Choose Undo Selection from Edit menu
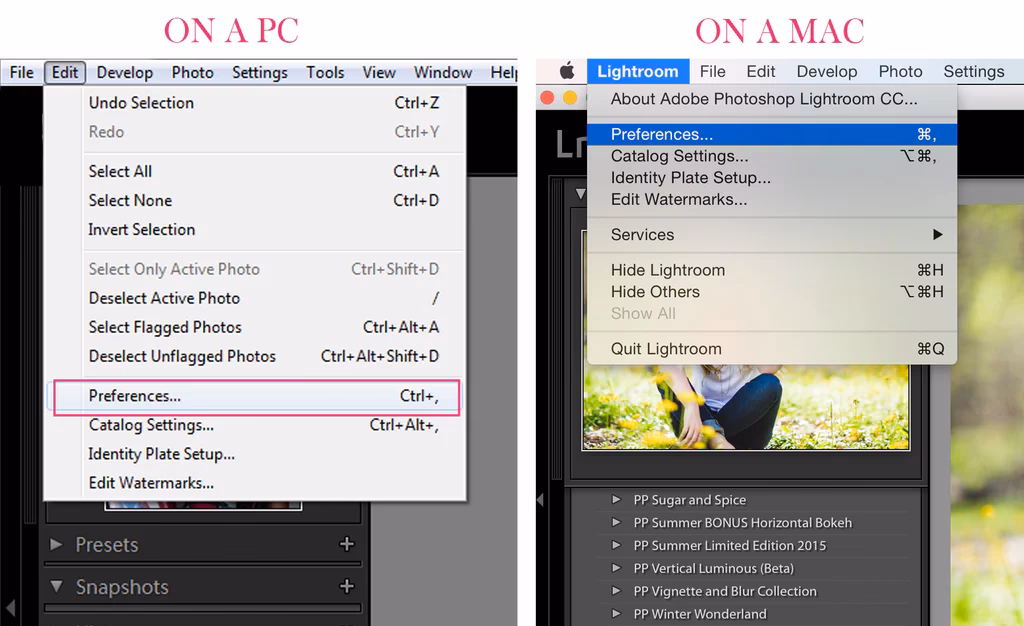Image resolution: width=1024 pixels, height=626 pixels. coord(264,102)
